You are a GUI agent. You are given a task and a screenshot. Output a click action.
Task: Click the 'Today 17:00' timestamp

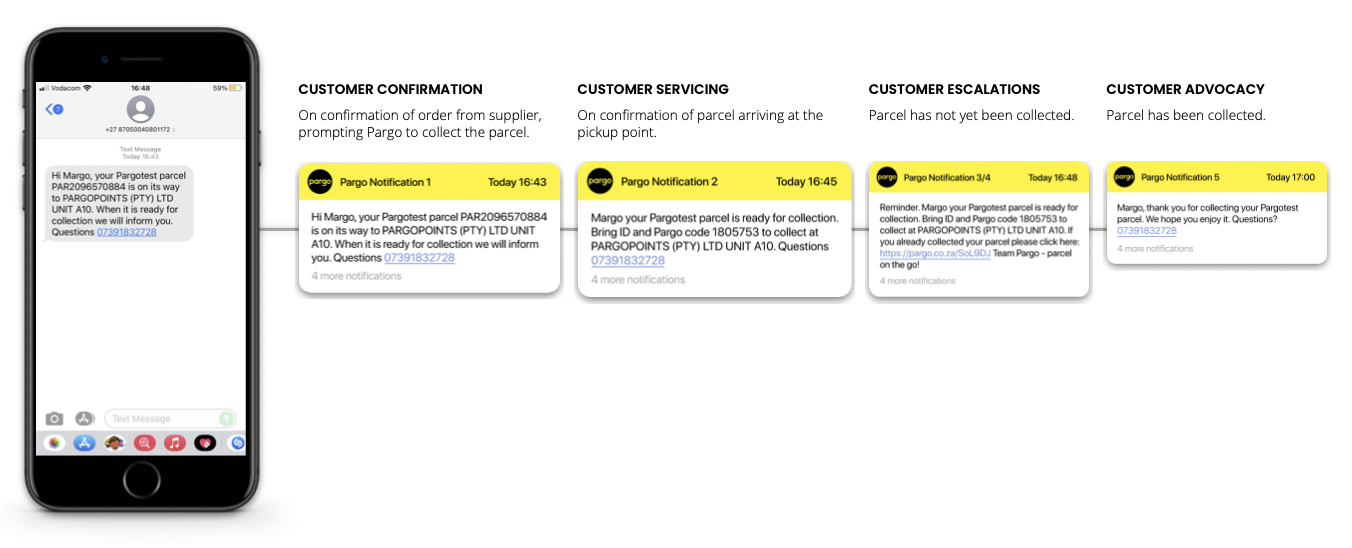(1292, 177)
